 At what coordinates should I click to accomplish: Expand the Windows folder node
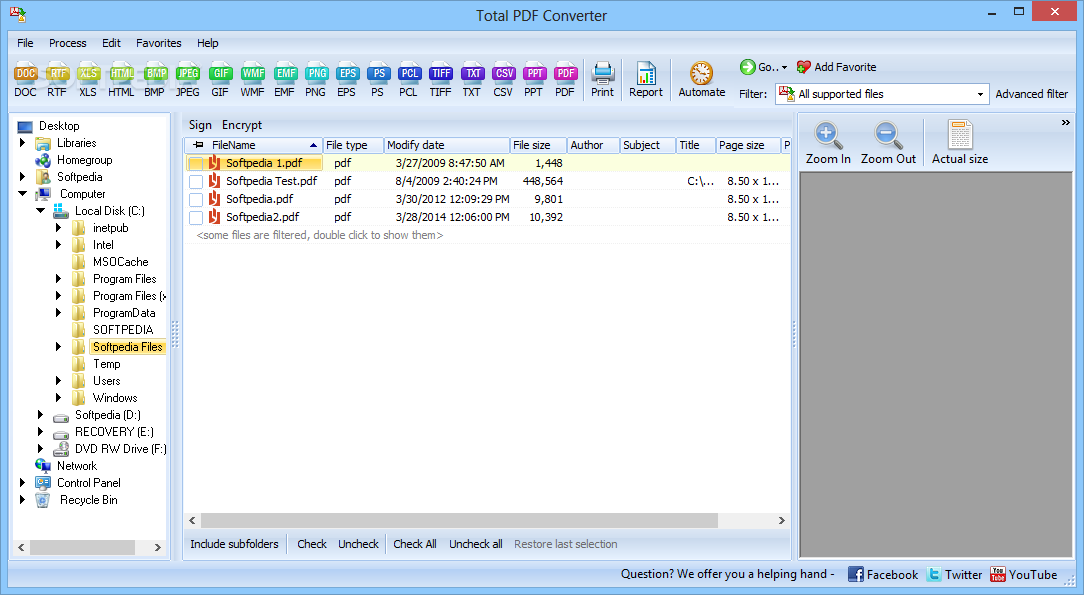click(58, 397)
